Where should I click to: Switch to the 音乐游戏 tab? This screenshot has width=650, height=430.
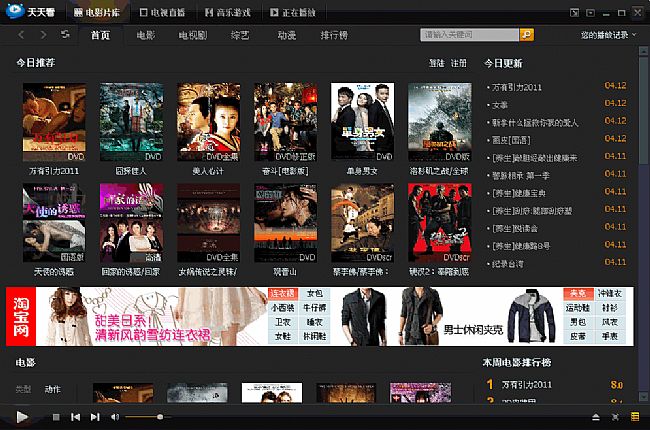tap(228, 12)
